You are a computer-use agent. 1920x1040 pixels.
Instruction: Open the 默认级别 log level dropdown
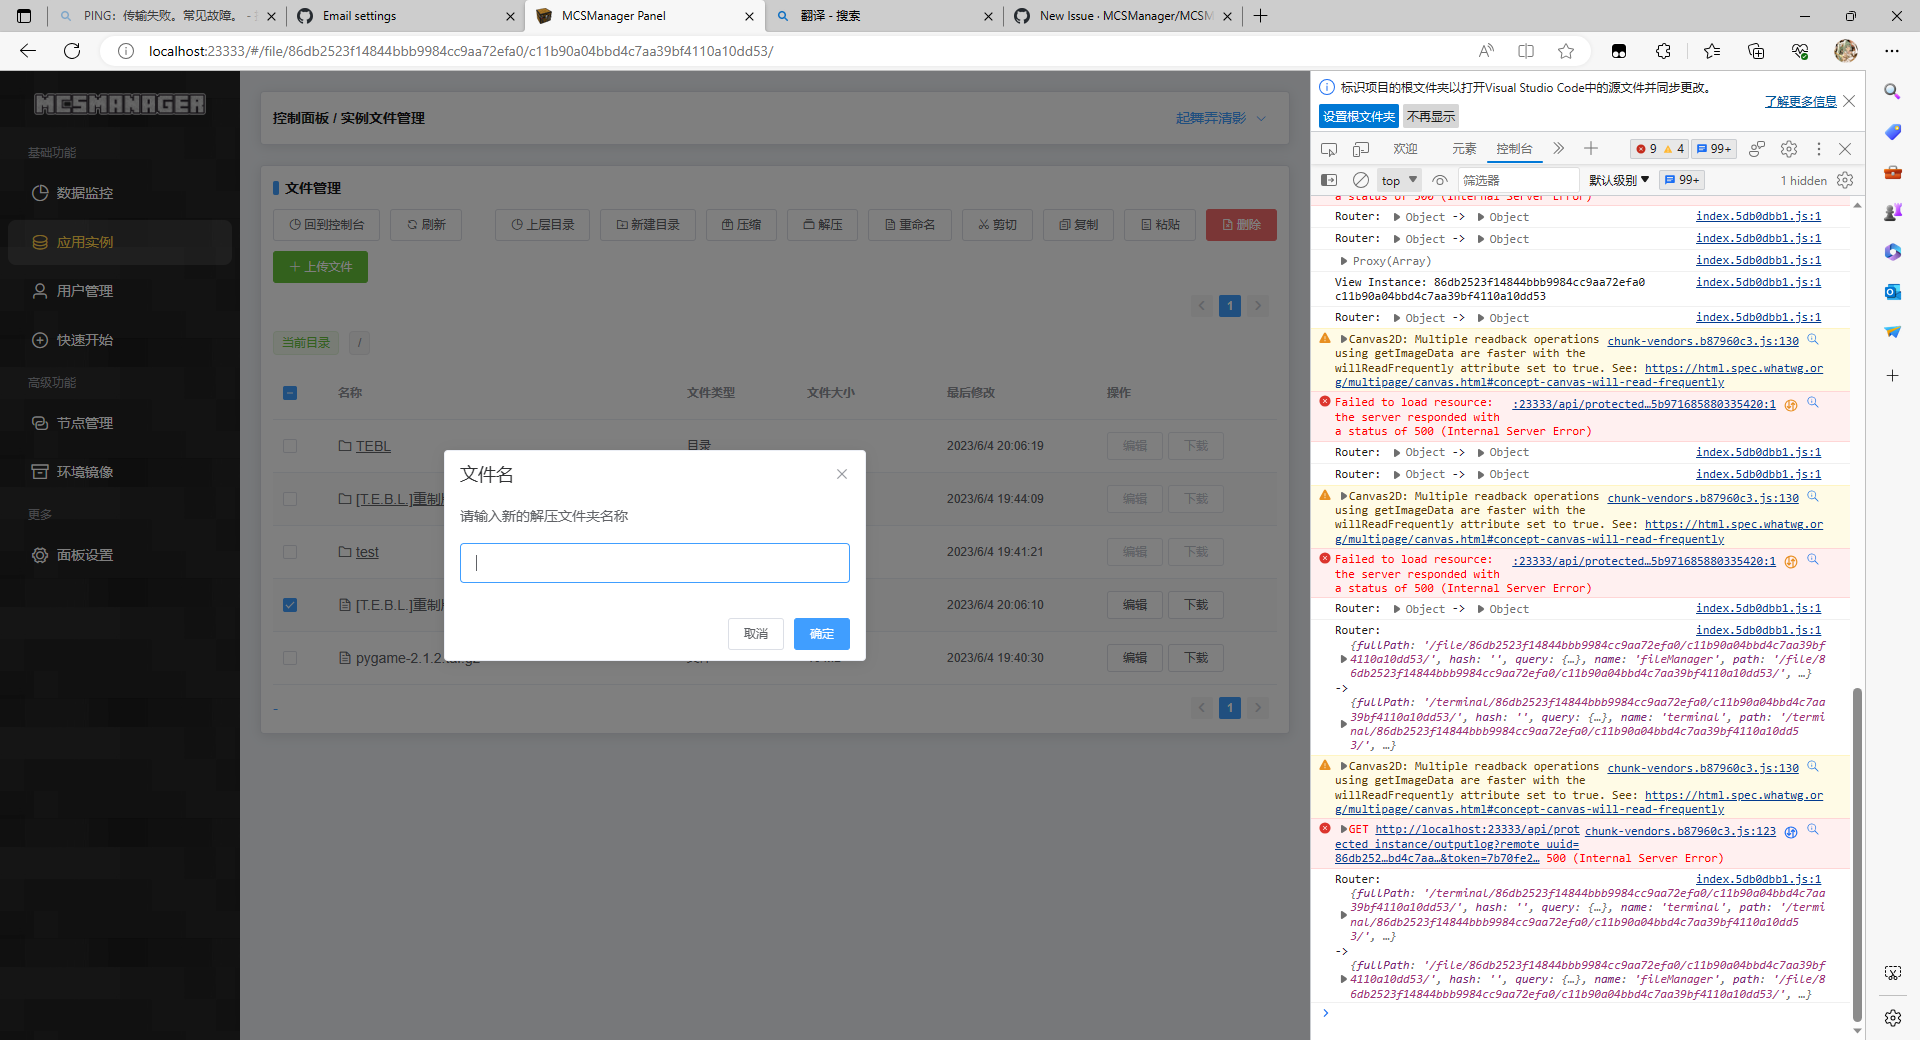pyautogui.click(x=1618, y=180)
